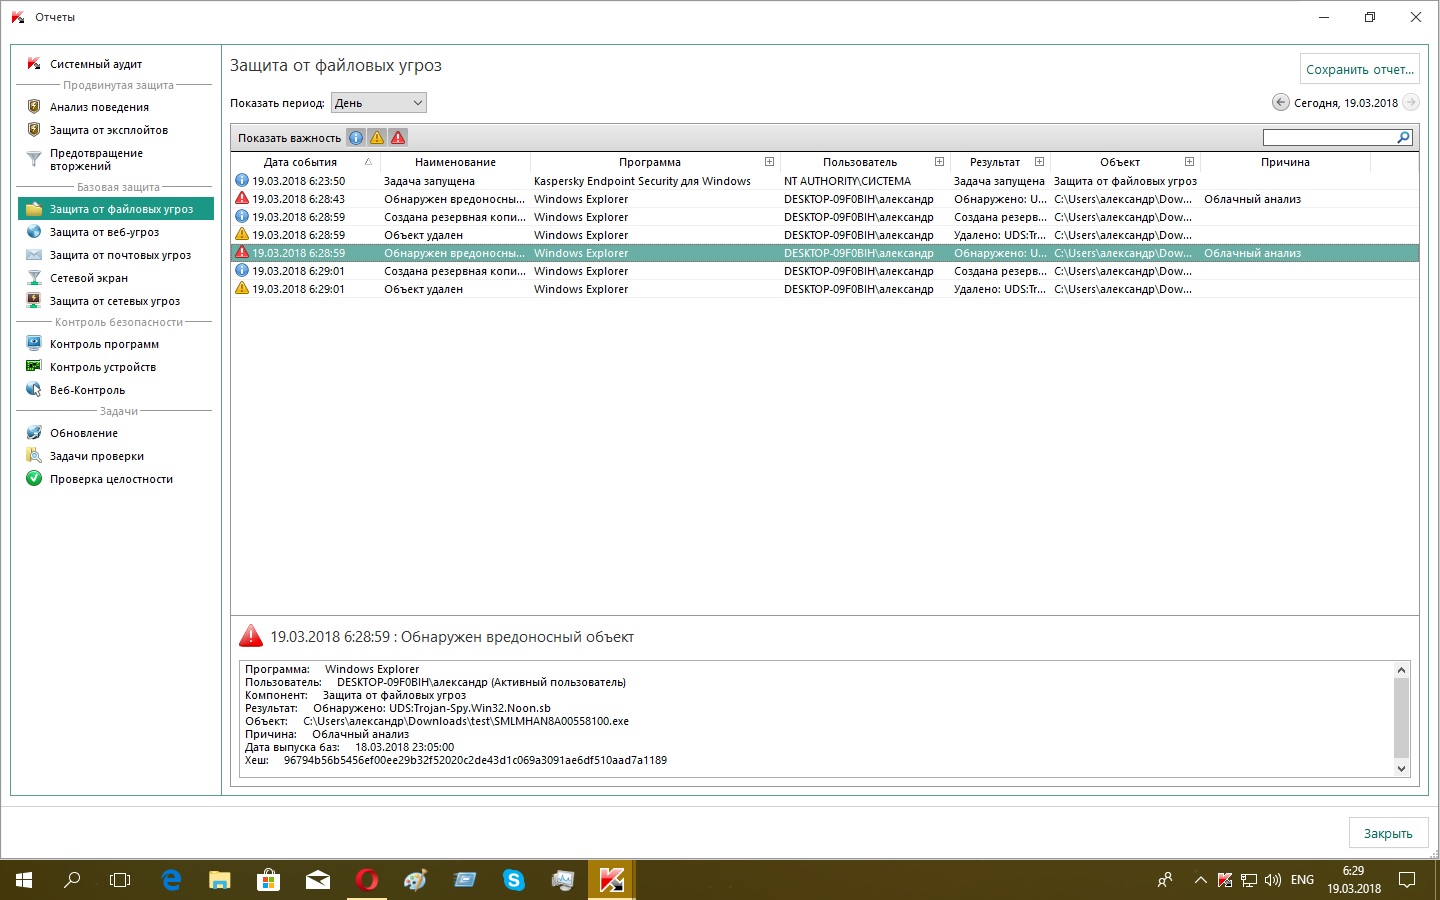The image size is (1440, 900).
Task: Click the details pane scroll-down arrow
Action: [x=1401, y=768]
